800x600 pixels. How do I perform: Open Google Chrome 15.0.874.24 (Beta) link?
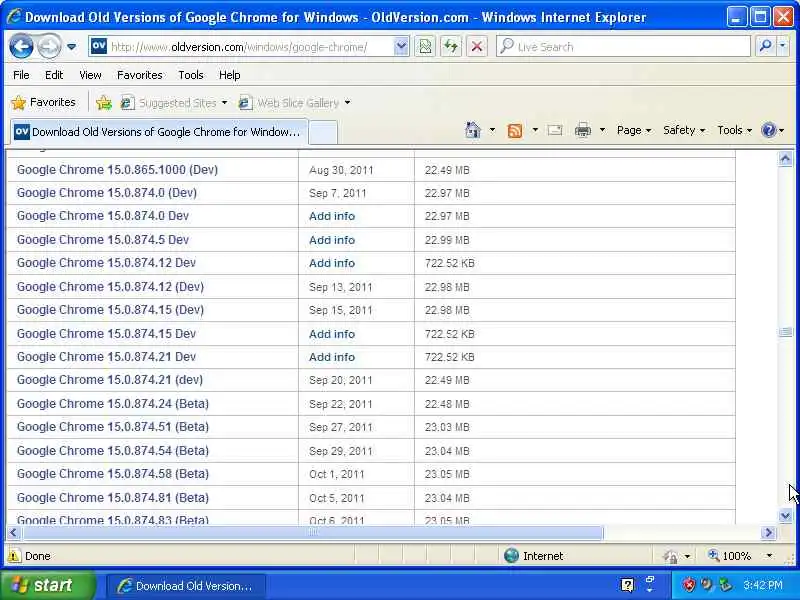pos(113,404)
